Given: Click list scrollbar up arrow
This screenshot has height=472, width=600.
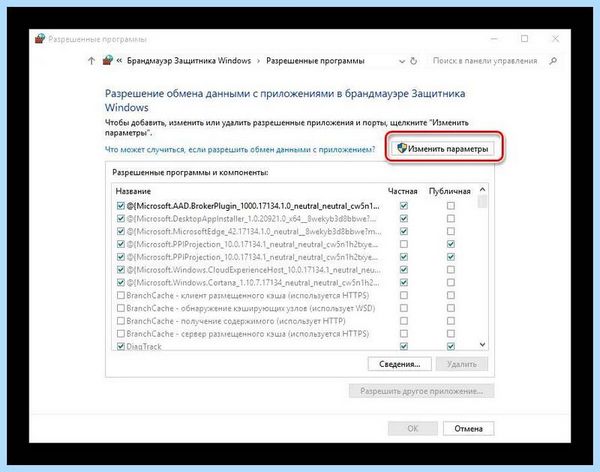Looking at the screenshot, I should (x=482, y=189).
